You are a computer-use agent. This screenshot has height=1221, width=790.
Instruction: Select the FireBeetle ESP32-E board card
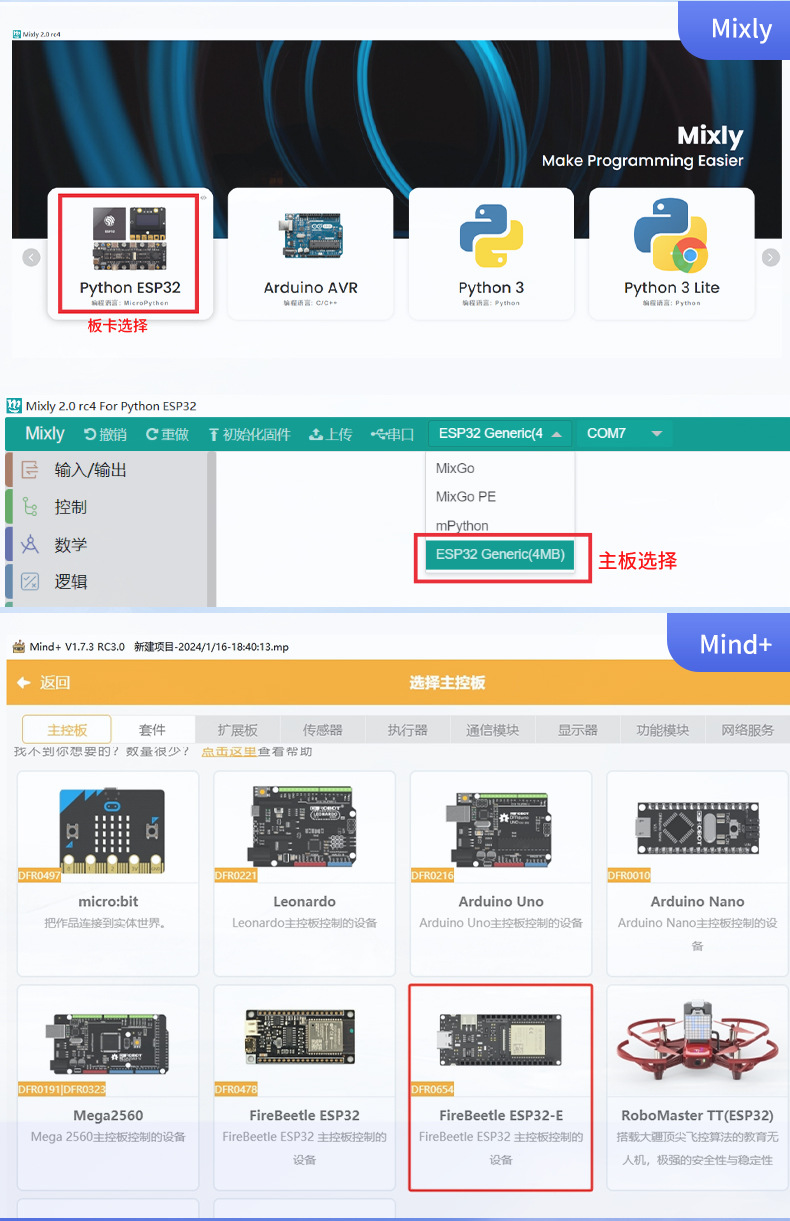click(501, 1087)
